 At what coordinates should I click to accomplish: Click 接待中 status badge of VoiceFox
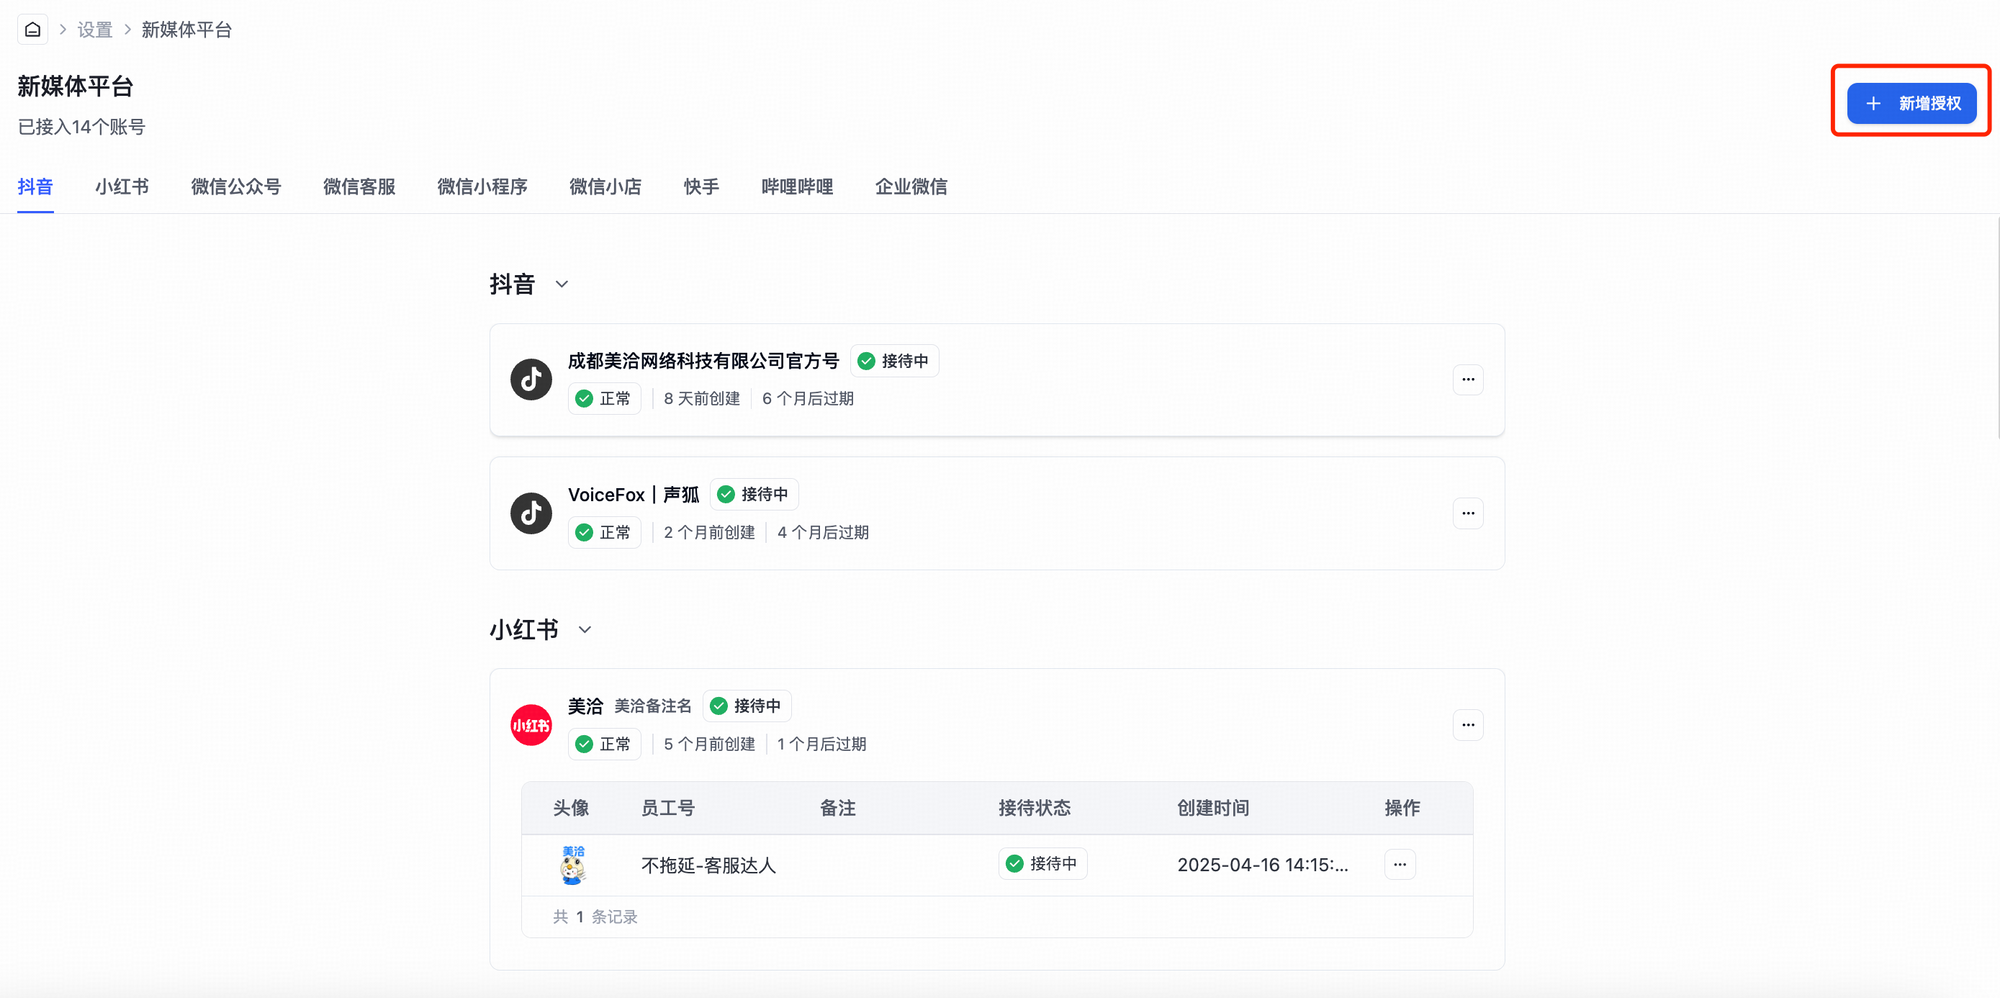754,494
